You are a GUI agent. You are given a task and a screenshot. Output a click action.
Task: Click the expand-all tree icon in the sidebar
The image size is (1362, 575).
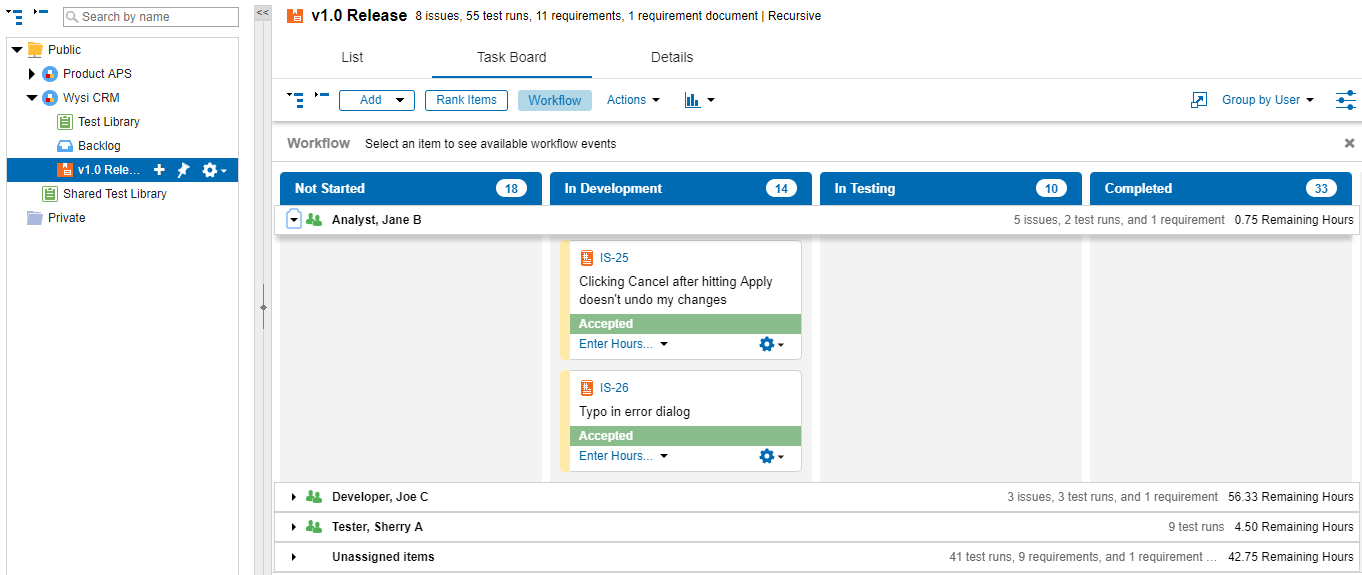(x=15, y=16)
